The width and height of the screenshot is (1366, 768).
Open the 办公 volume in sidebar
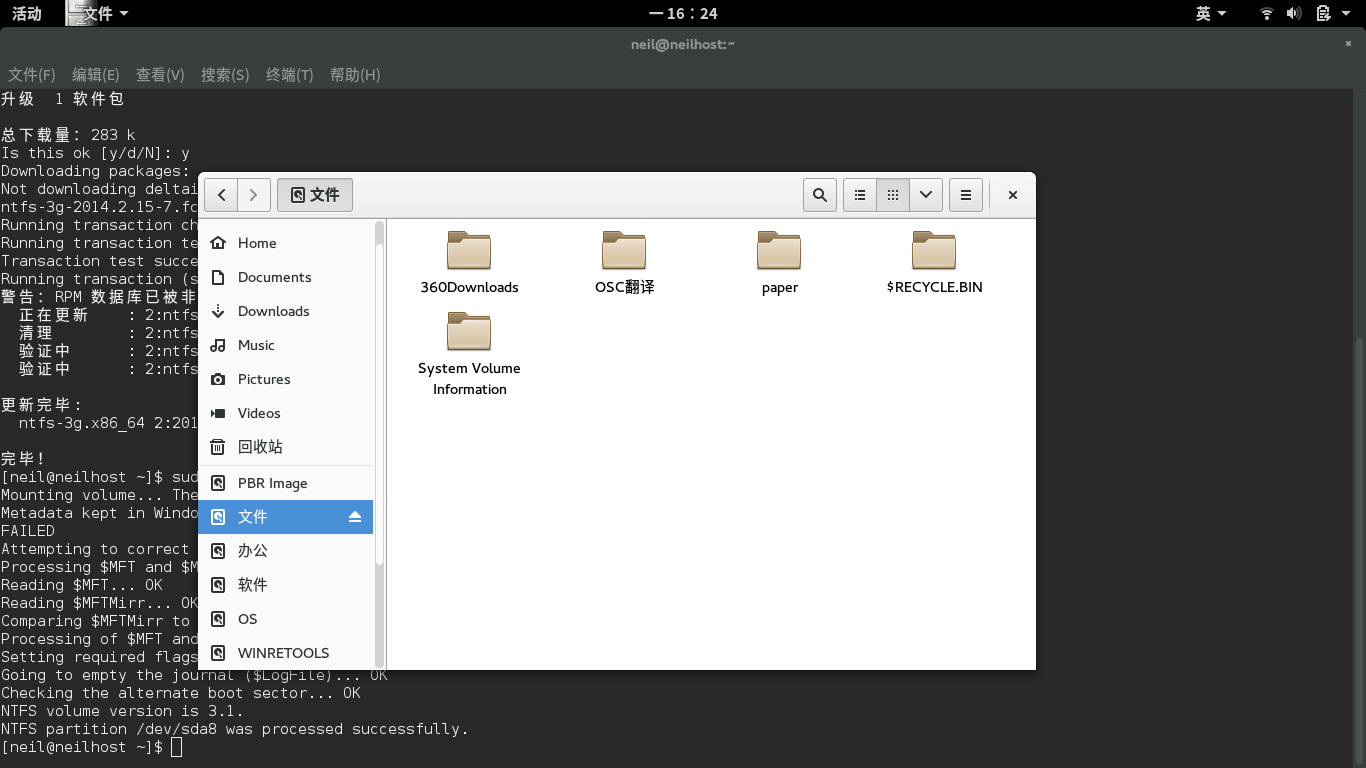point(286,551)
